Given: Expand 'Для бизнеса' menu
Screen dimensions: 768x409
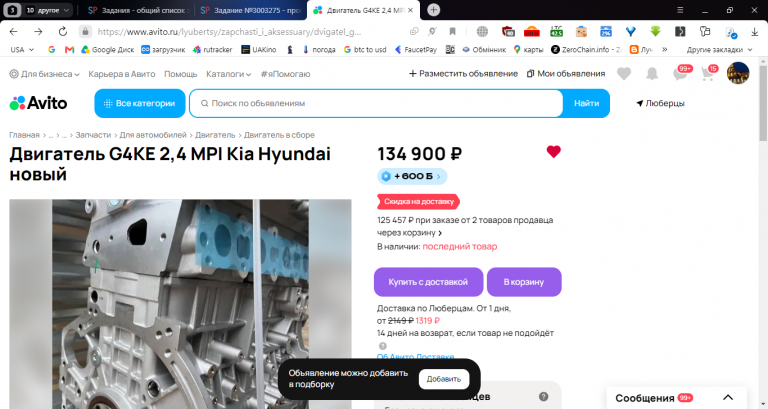Looking at the screenshot, I should (x=45, y=74).
